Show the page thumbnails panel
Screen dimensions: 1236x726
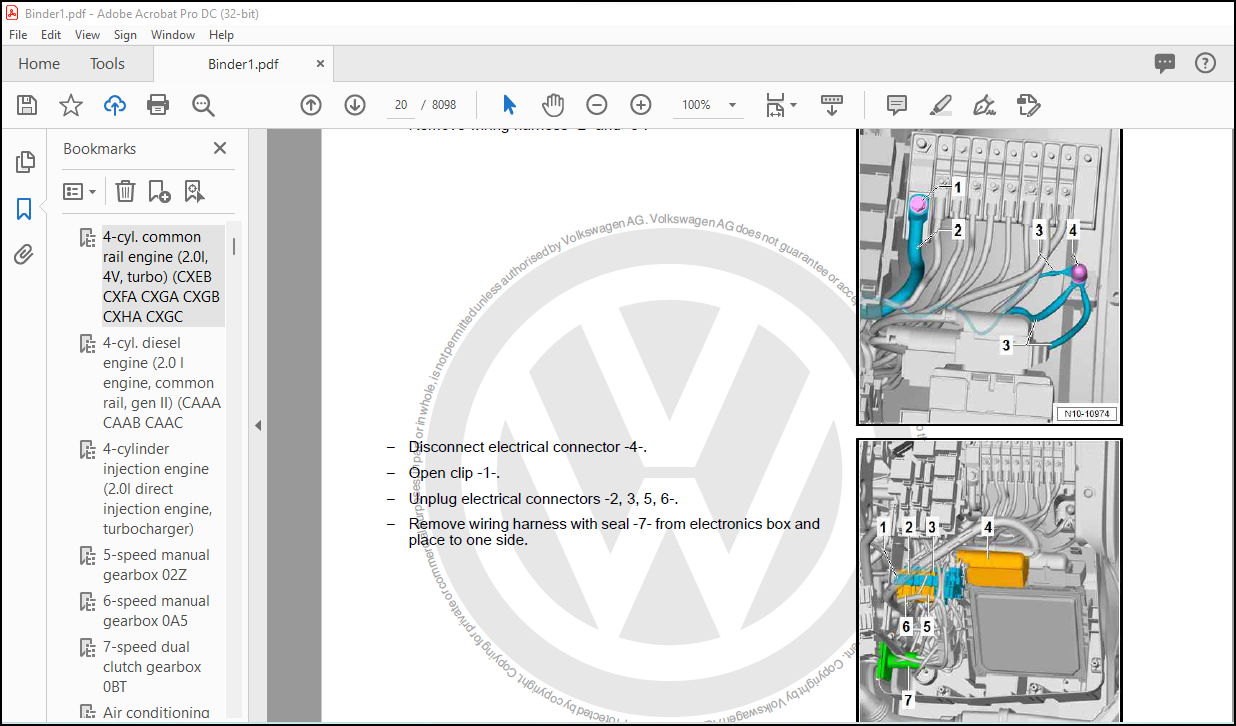click(25, 162)
